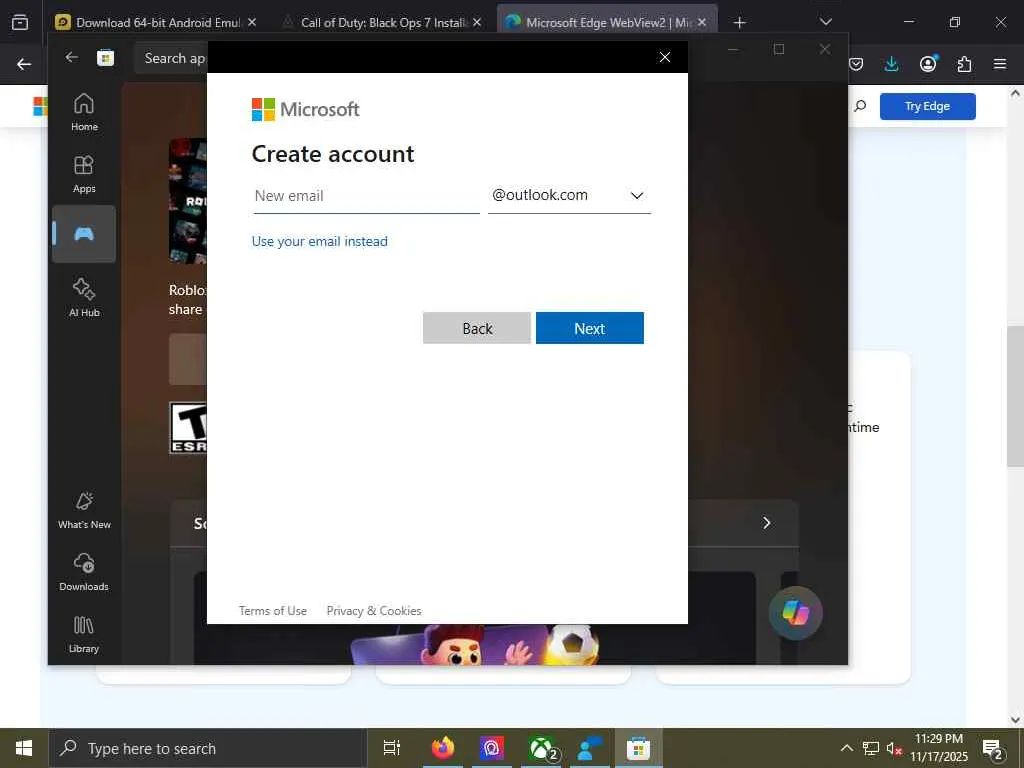Image resolution: width=1024 pixels, height=768 pixels.
Task: Open Downloads in Store sidebar
Action: [84, 572]
